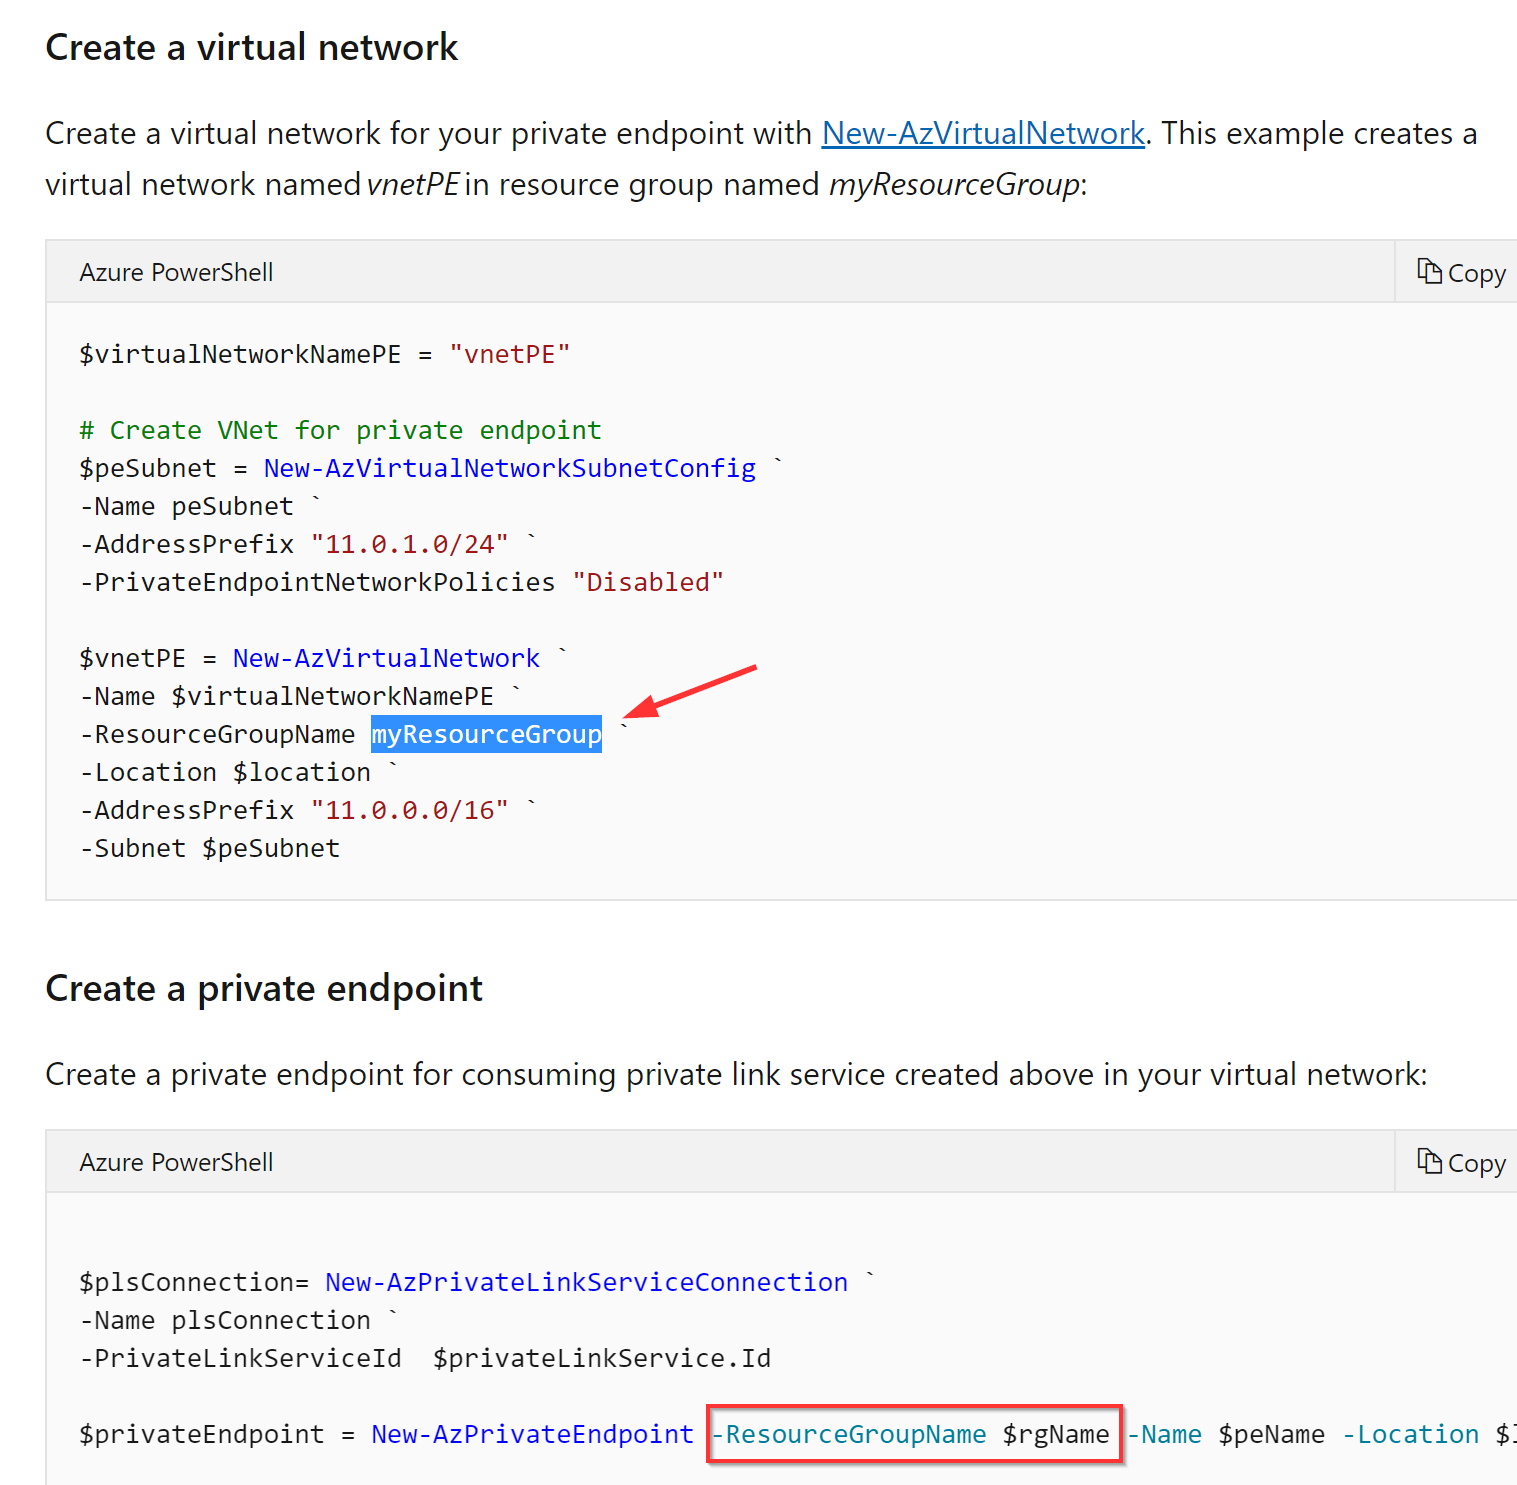Click the "vnetPE" string value
The width and height of the screenshot is (1517, 1485).
510,354
